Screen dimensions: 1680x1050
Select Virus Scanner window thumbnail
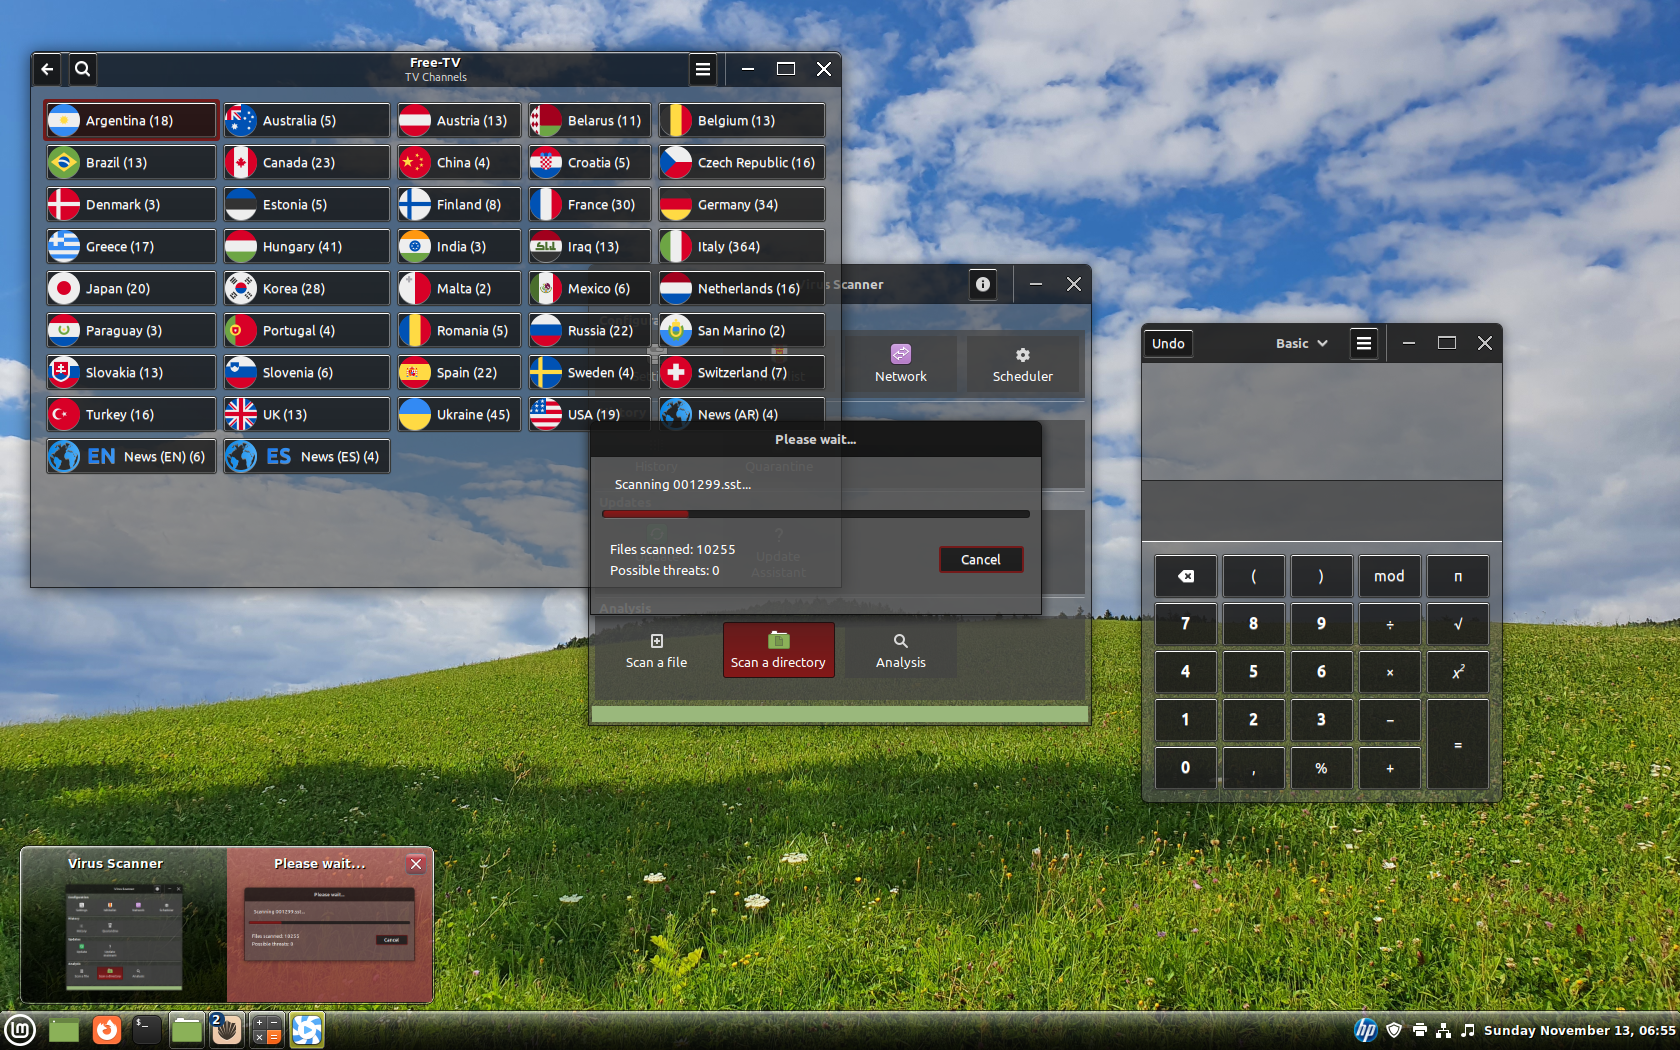tap(124, 924)
